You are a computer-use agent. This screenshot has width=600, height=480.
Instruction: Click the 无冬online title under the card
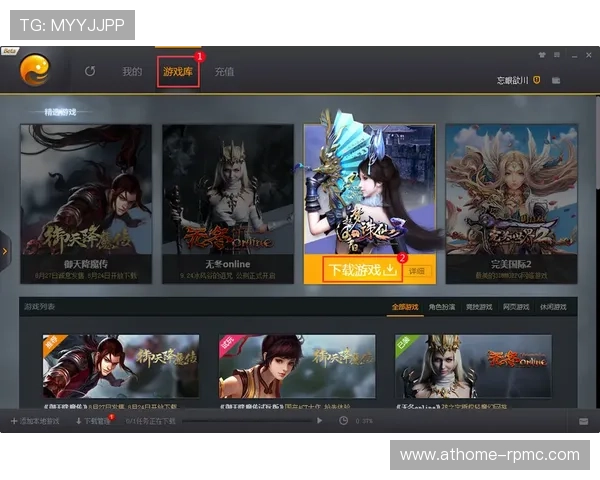pos(228,264)
